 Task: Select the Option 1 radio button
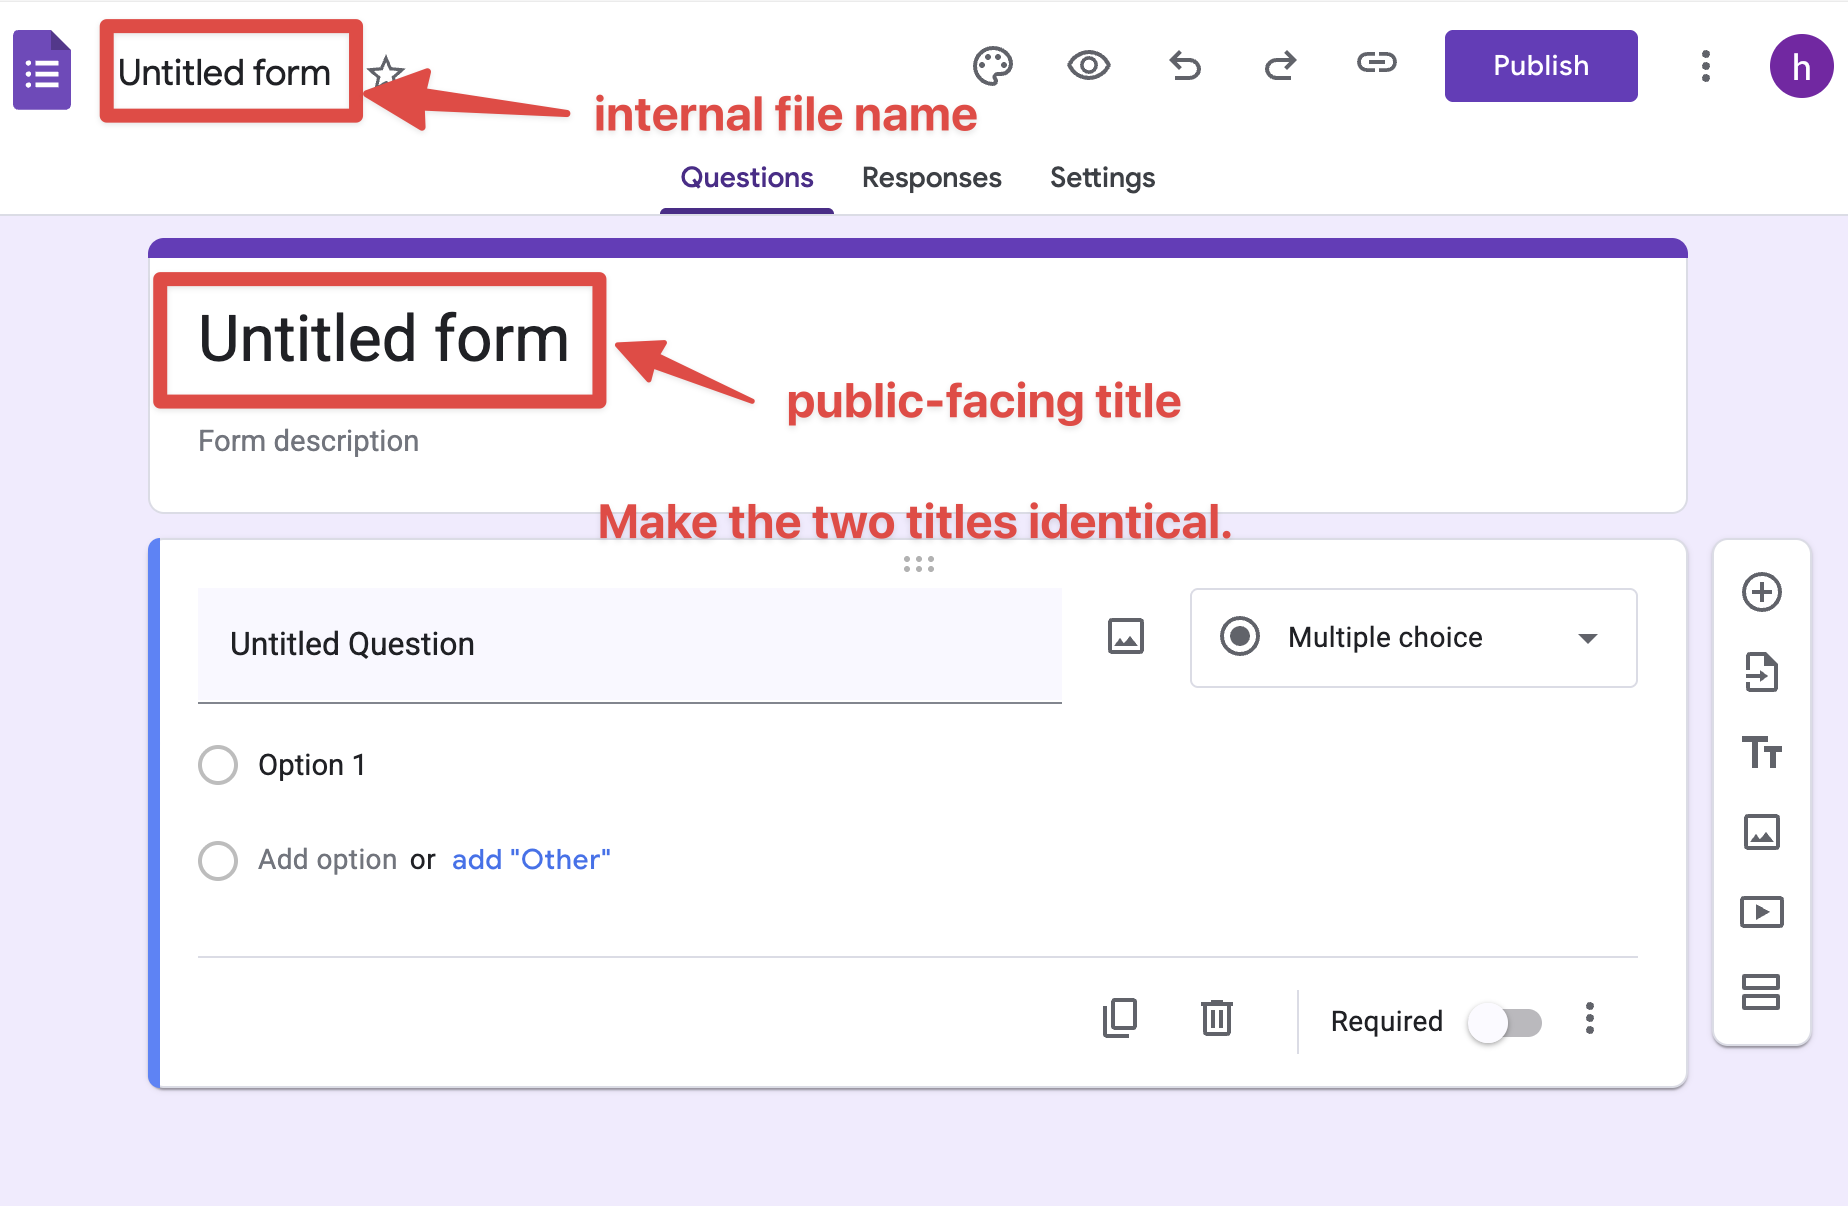coord(217,764)
